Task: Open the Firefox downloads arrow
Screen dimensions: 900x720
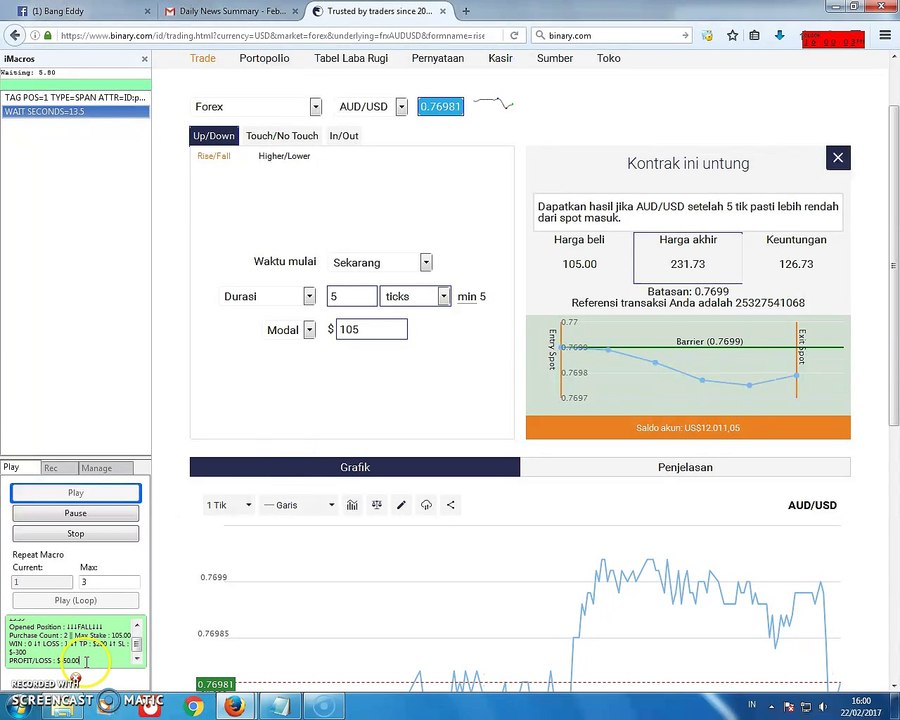Action: 779,36
